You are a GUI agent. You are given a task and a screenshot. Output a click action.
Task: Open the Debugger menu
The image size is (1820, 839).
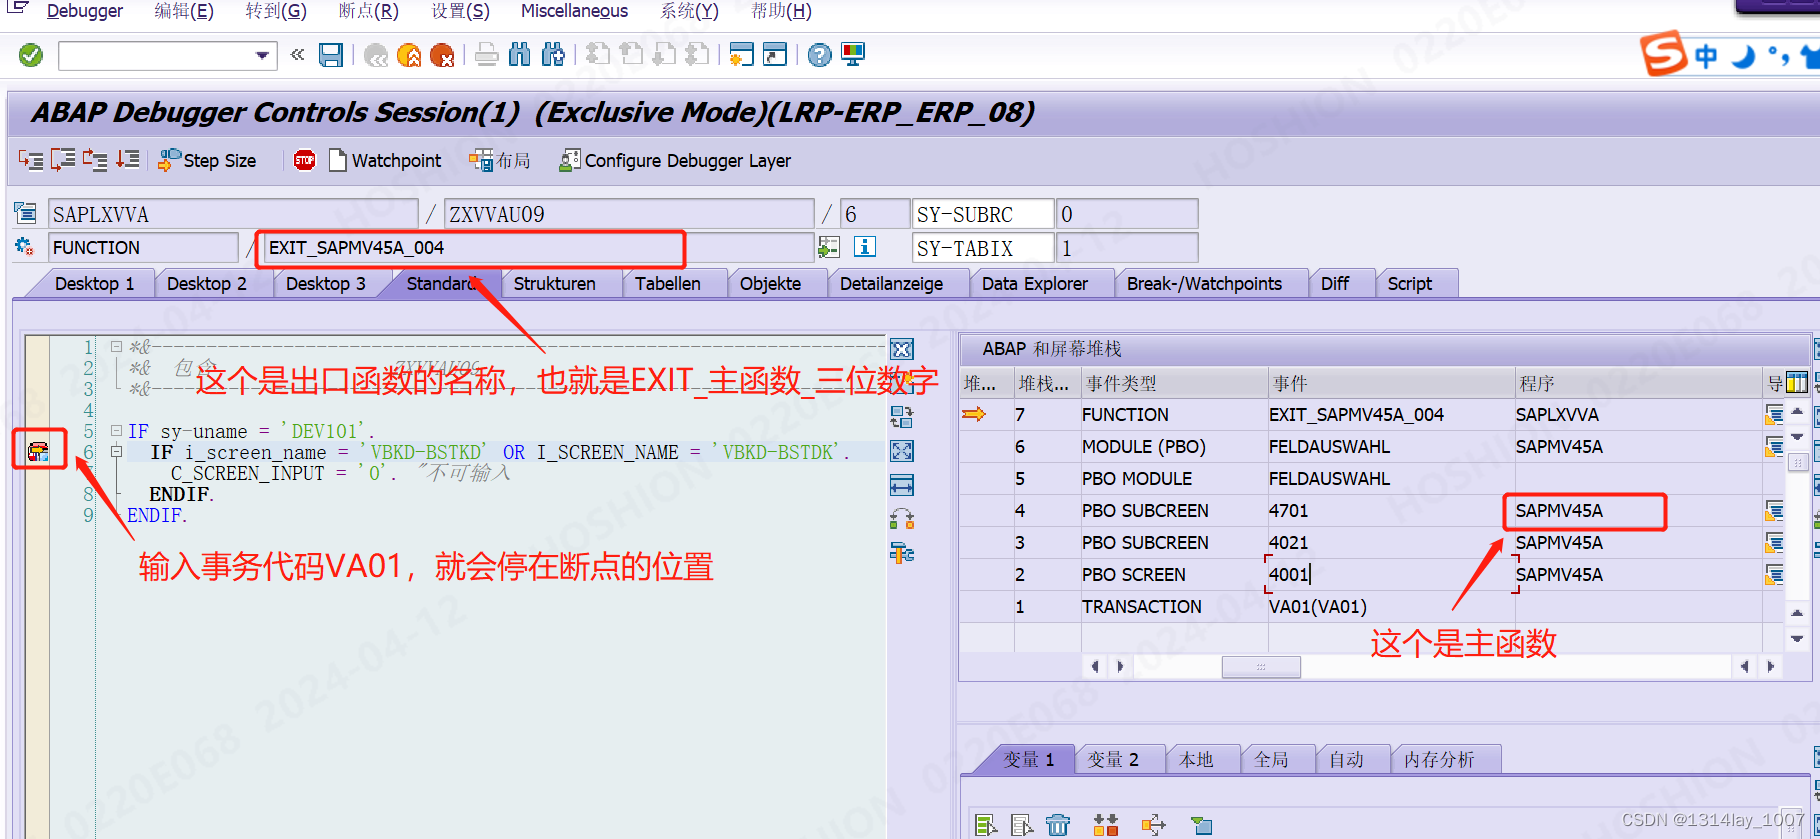pos(85,11)
